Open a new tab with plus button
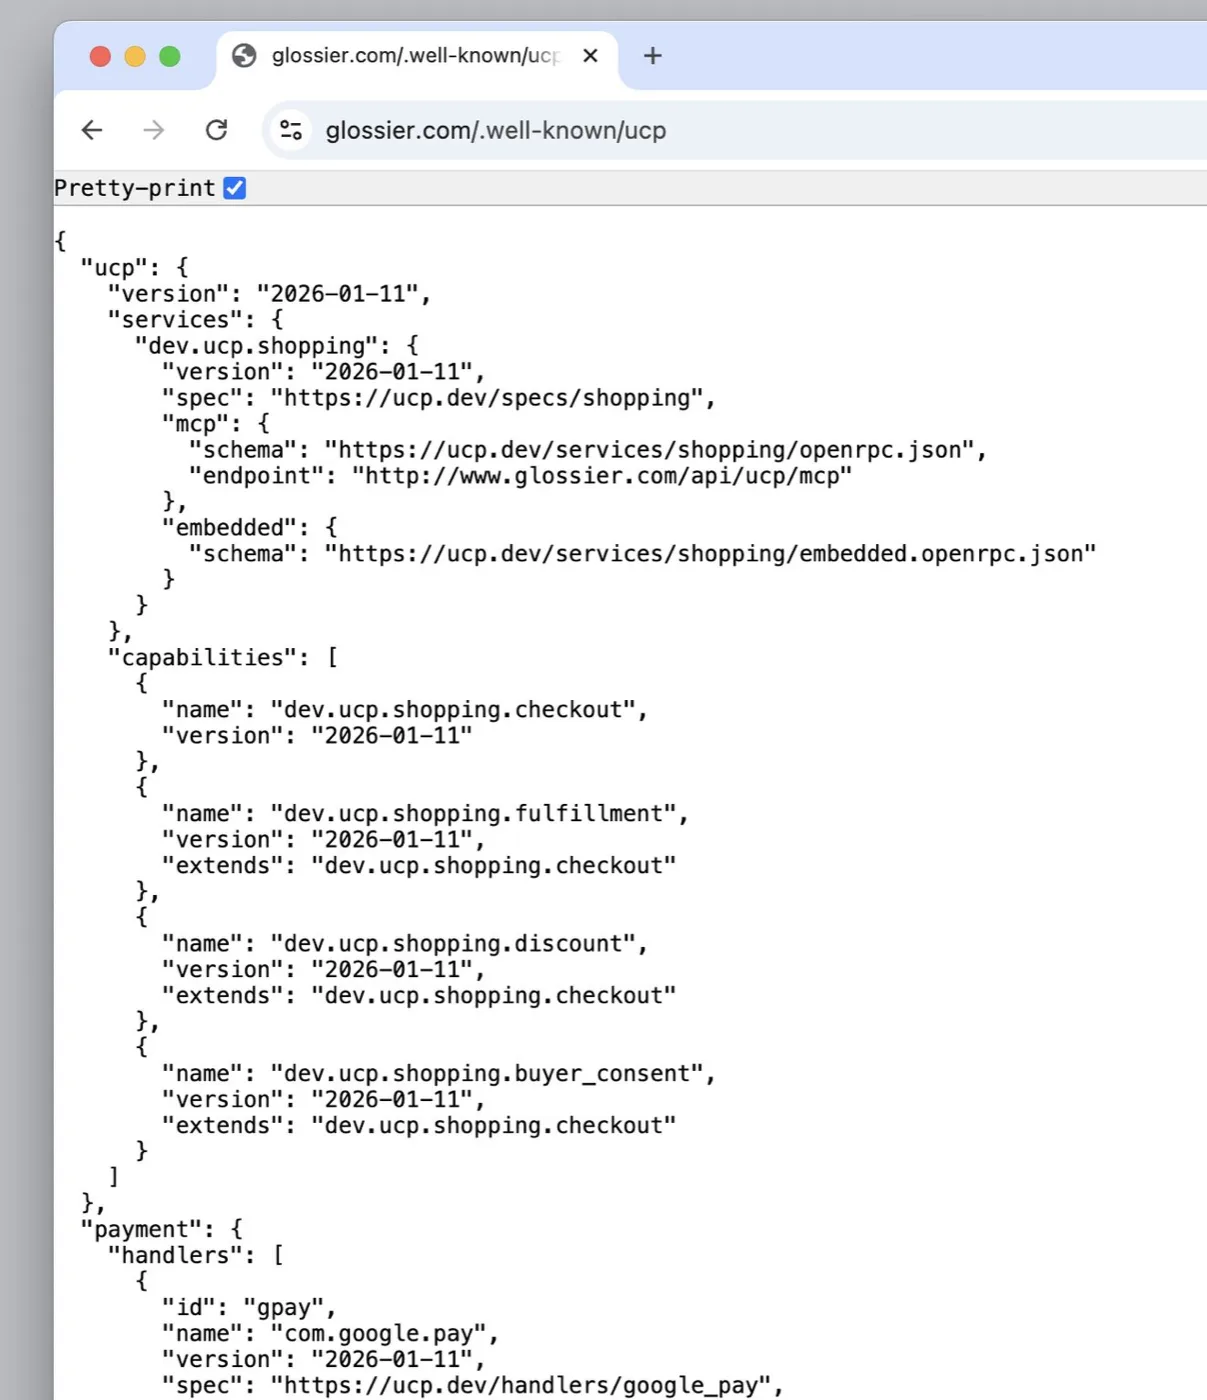Viewport: 1207px width, 1400px height. 653,55
